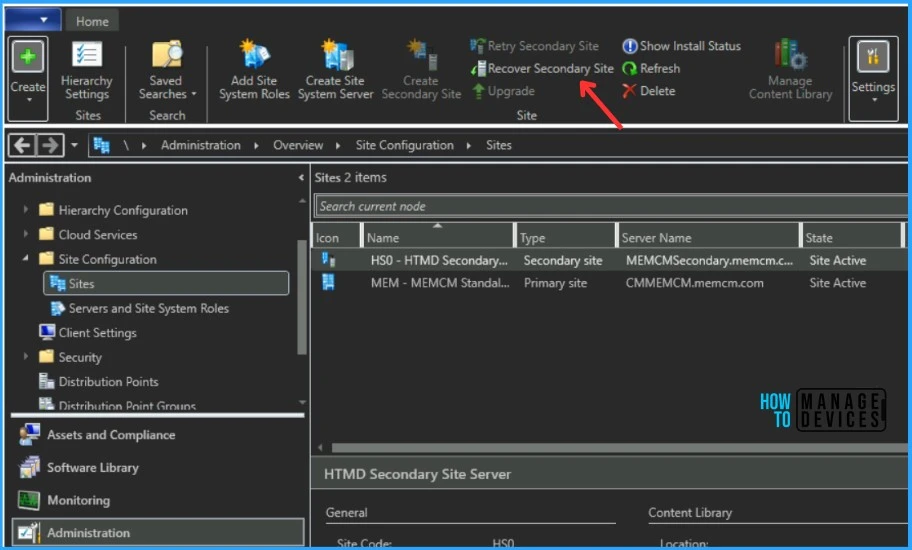This screenshot has width=912, height=550.
Task: Delete the selected site
Action: (649, 91)
